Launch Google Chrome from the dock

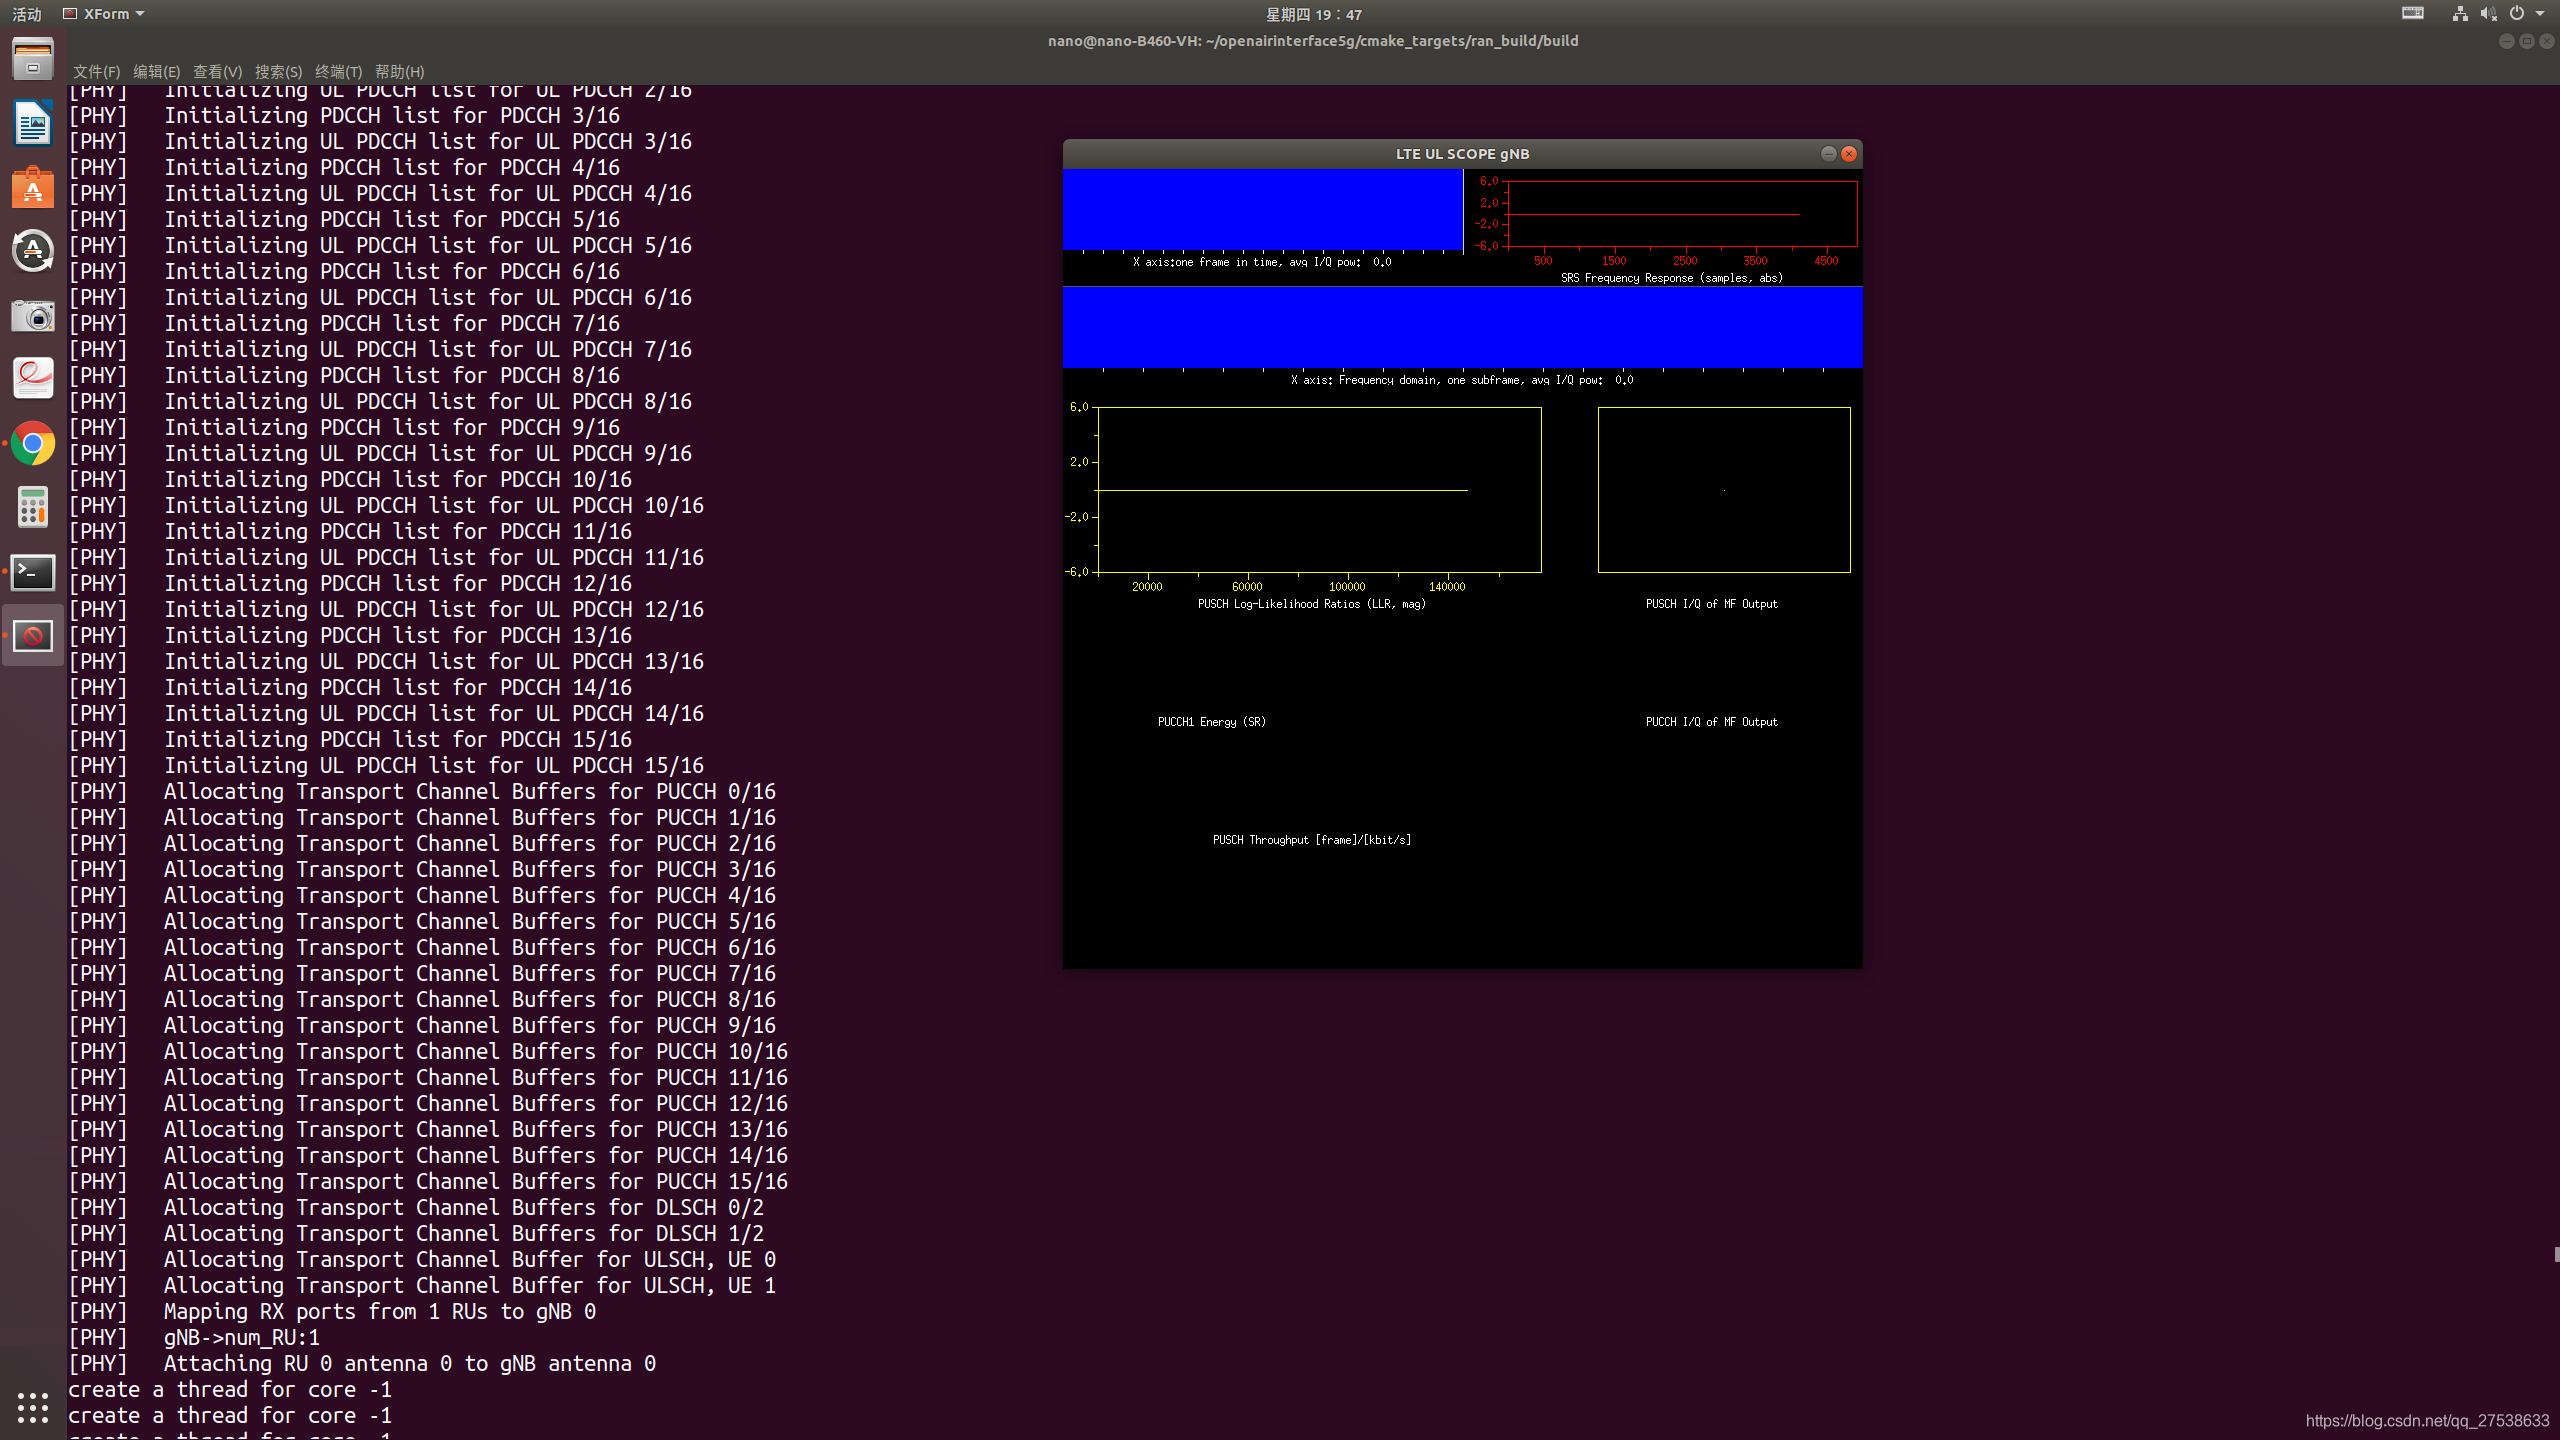click(33, 443)
